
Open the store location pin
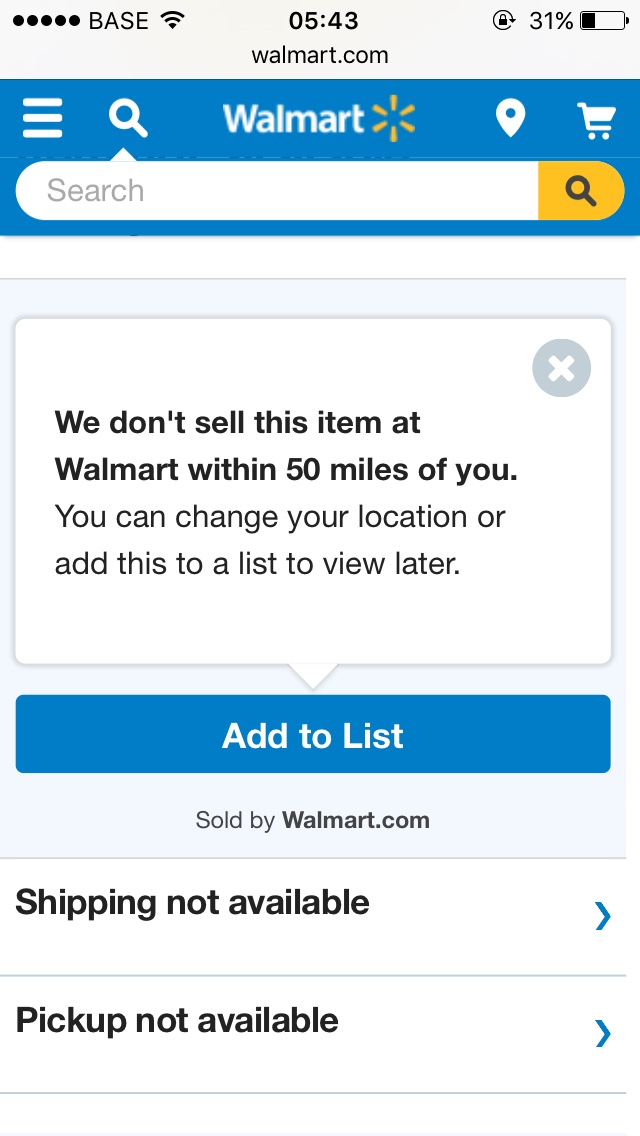510,119
